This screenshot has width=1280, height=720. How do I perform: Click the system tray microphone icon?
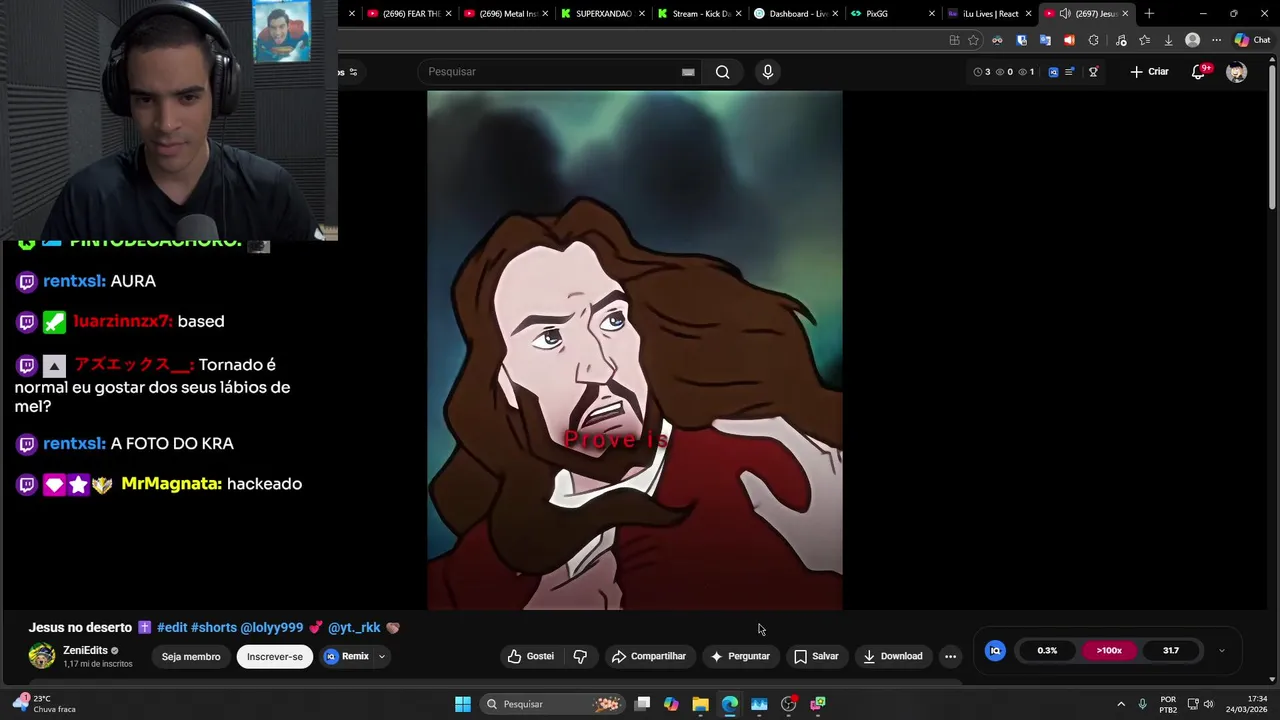[x=1143, y=704]
